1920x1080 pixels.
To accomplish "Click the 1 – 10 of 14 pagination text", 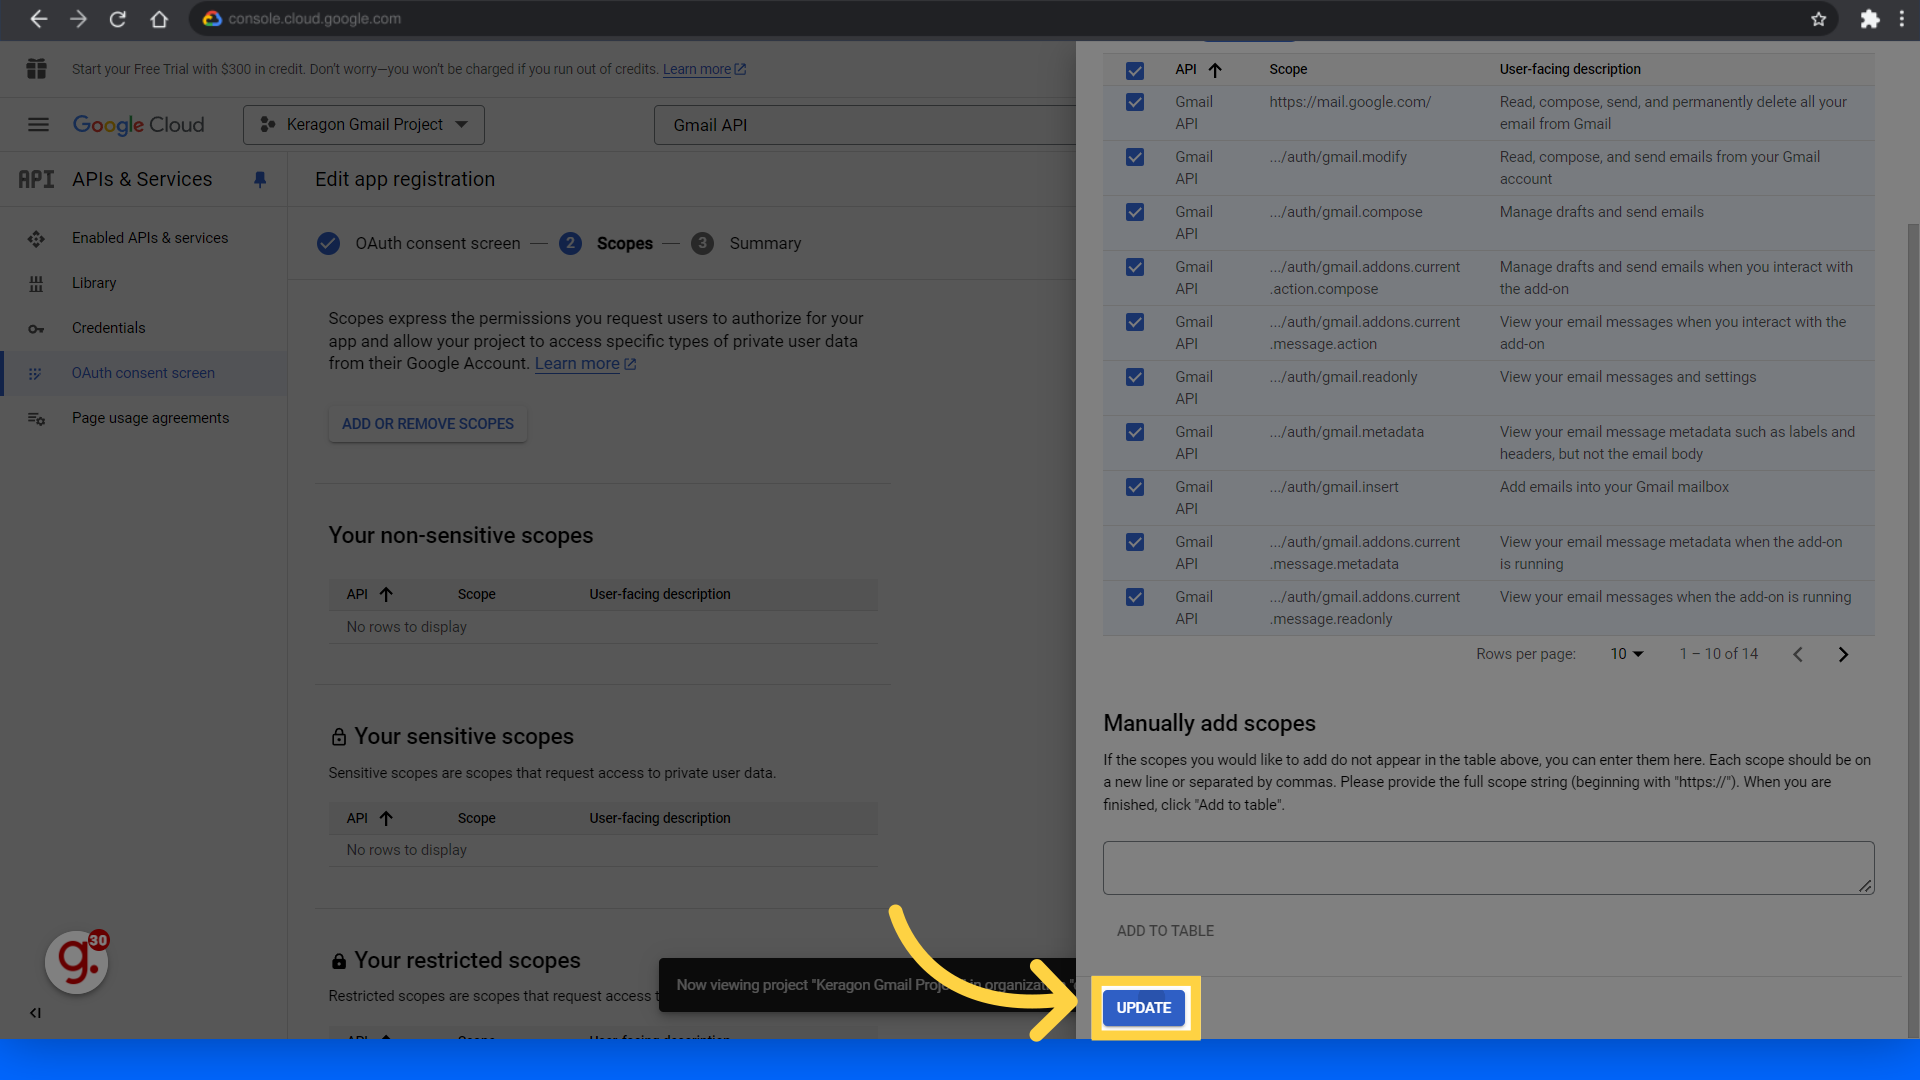I will [1718, 654].
